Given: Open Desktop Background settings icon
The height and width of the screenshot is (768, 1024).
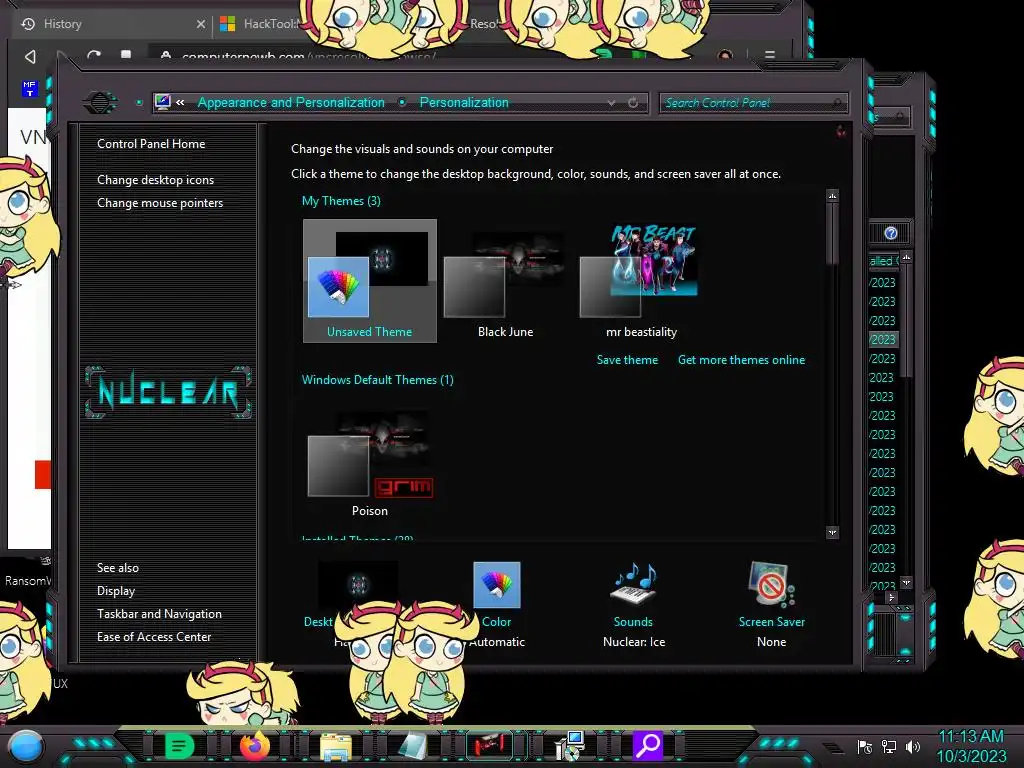Looking at the screenshot, I should coord(357,584).
